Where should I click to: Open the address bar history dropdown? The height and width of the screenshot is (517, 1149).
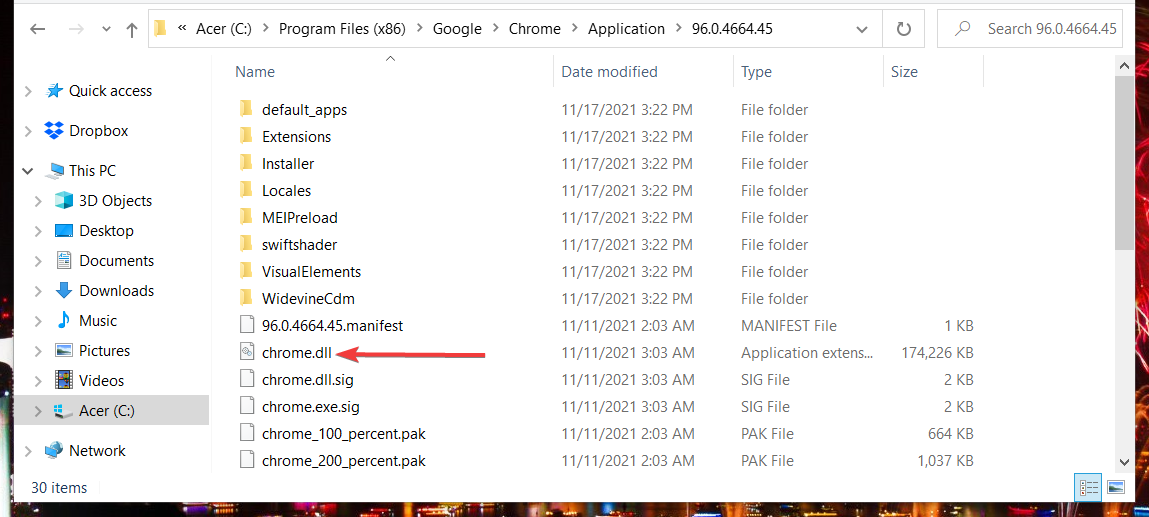click(x=862, y=29)
